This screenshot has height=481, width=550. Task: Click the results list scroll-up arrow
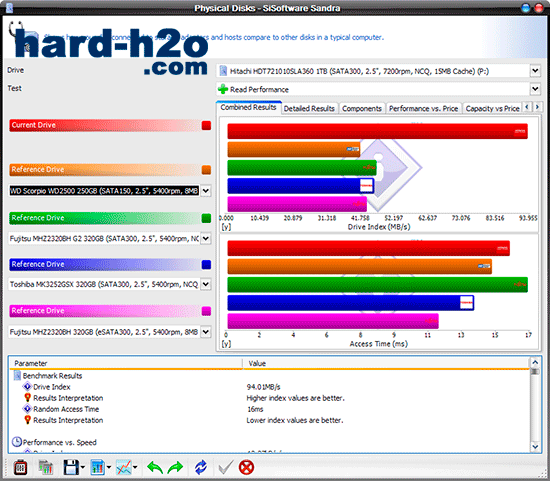tap(535, 362)
